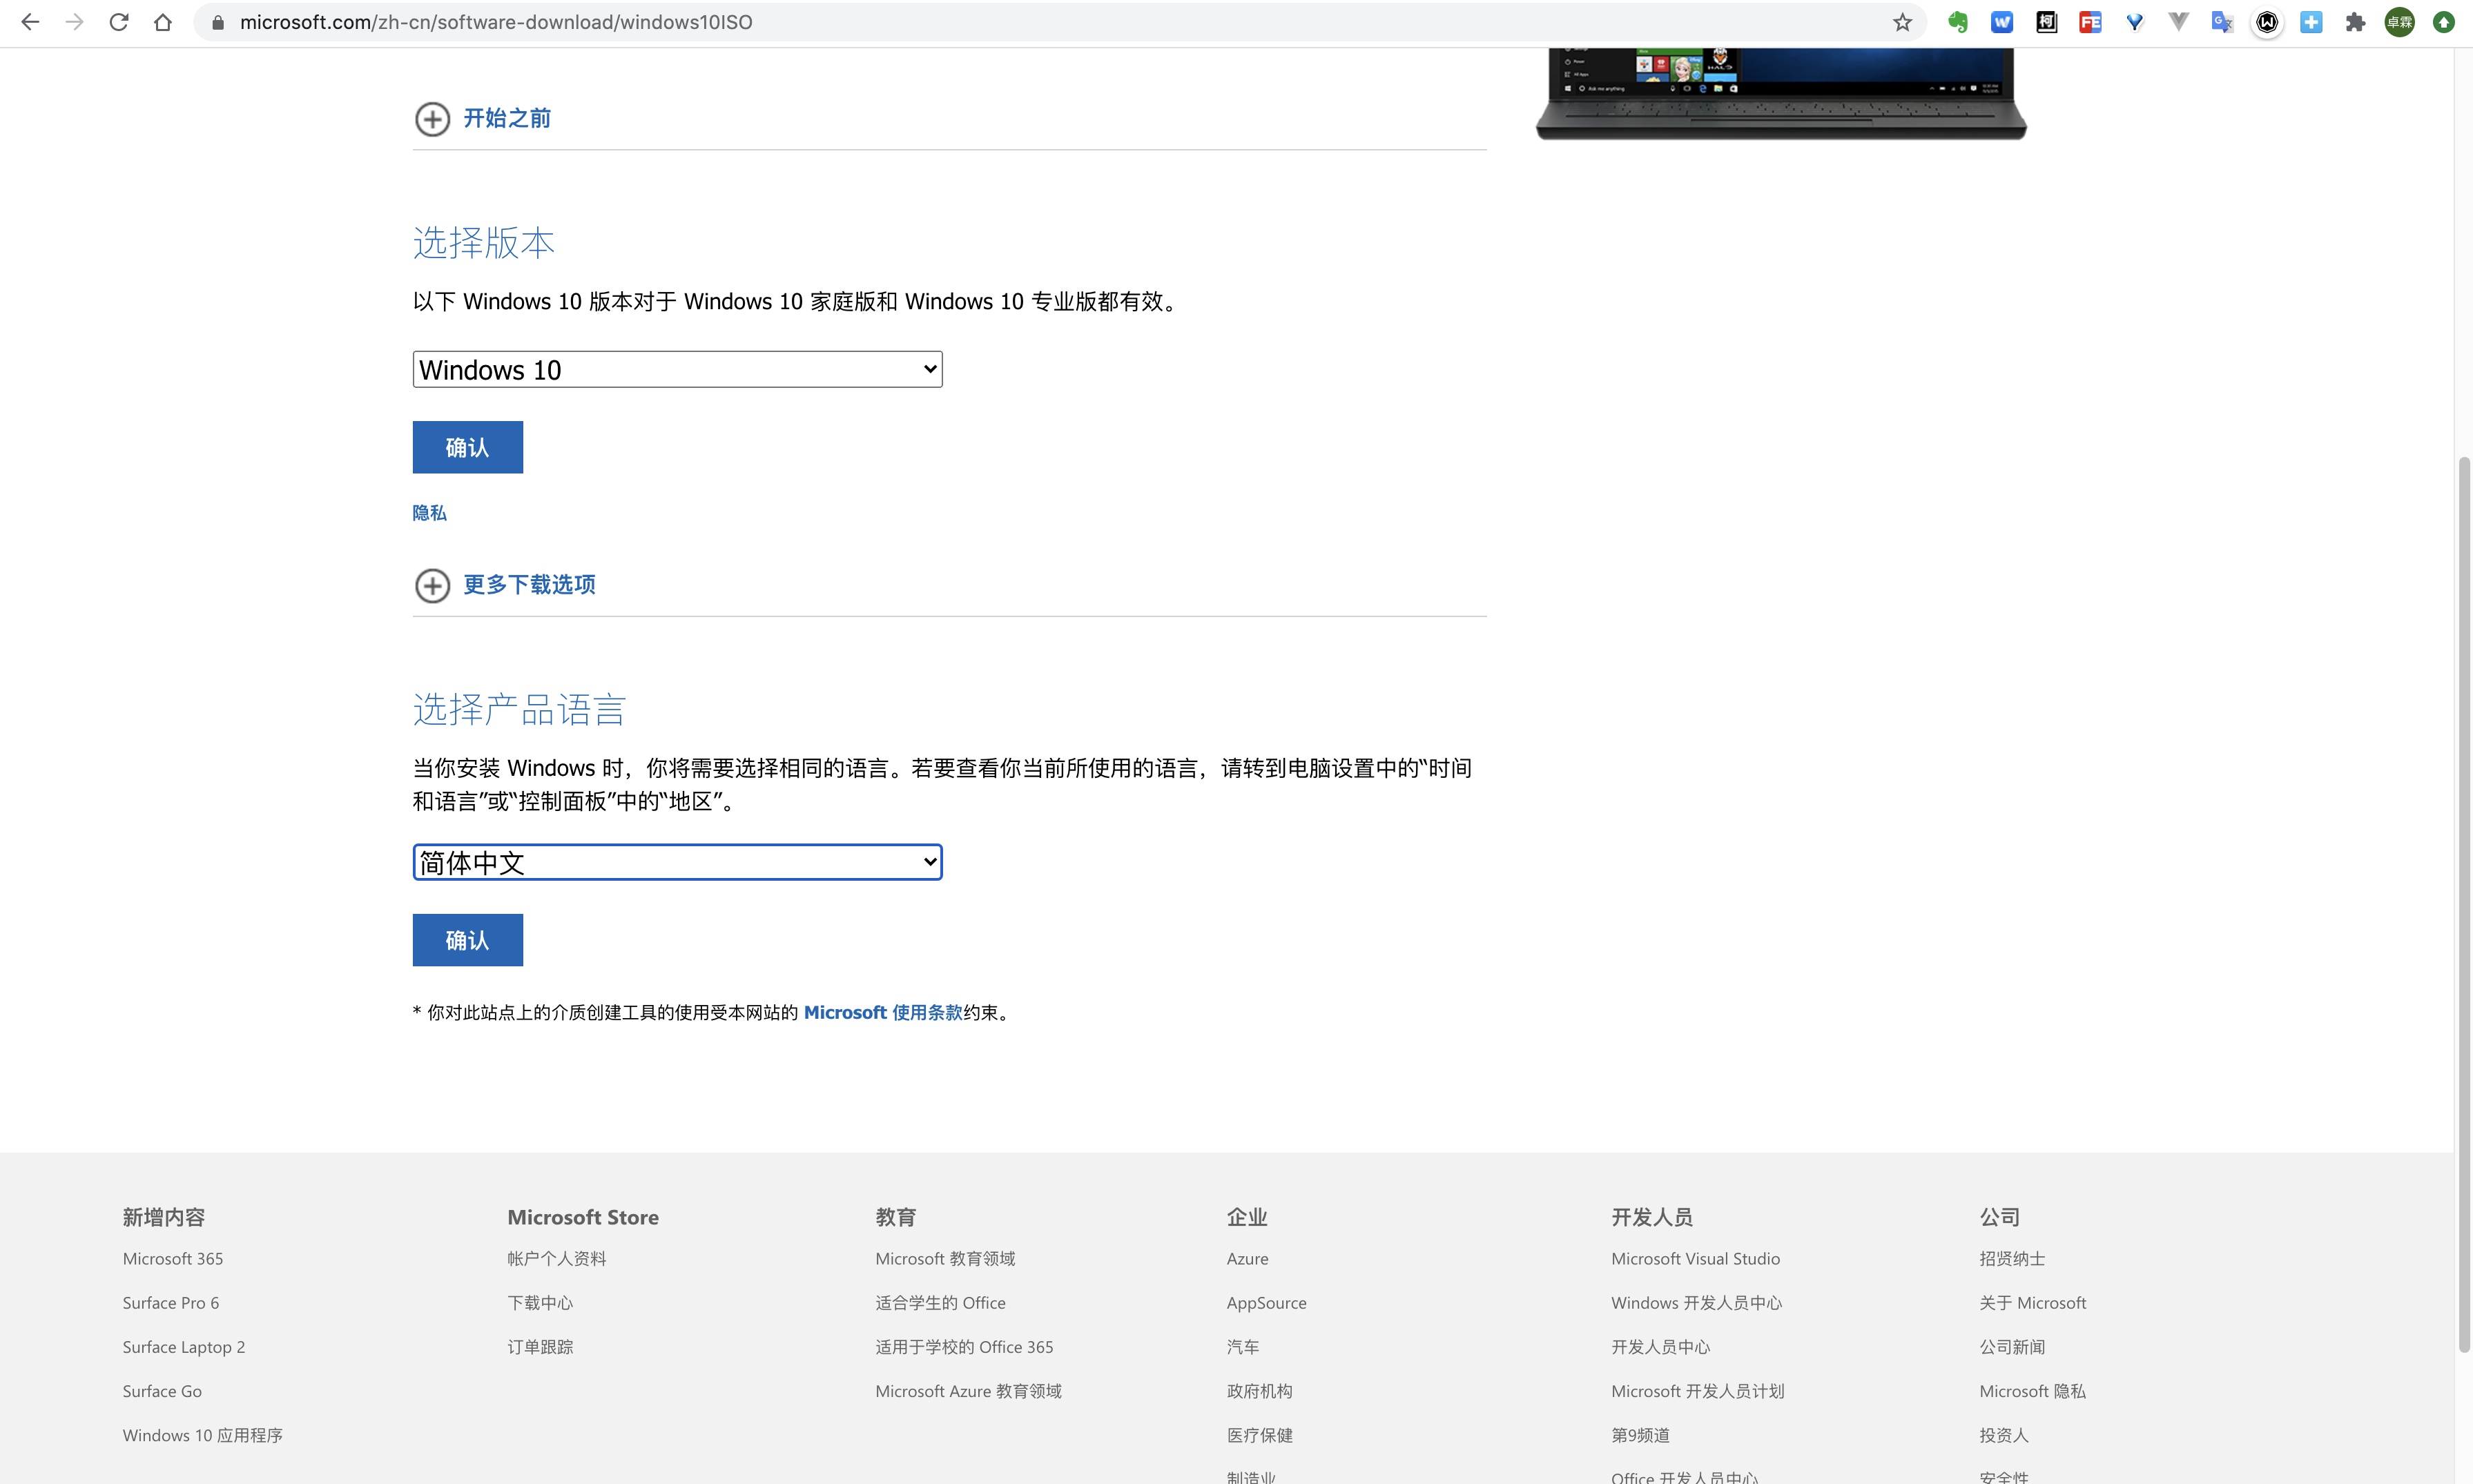Open the Windows 10 version dropdown
2473x1484 pixels.
pyautogui.click(x=677, y=369)
